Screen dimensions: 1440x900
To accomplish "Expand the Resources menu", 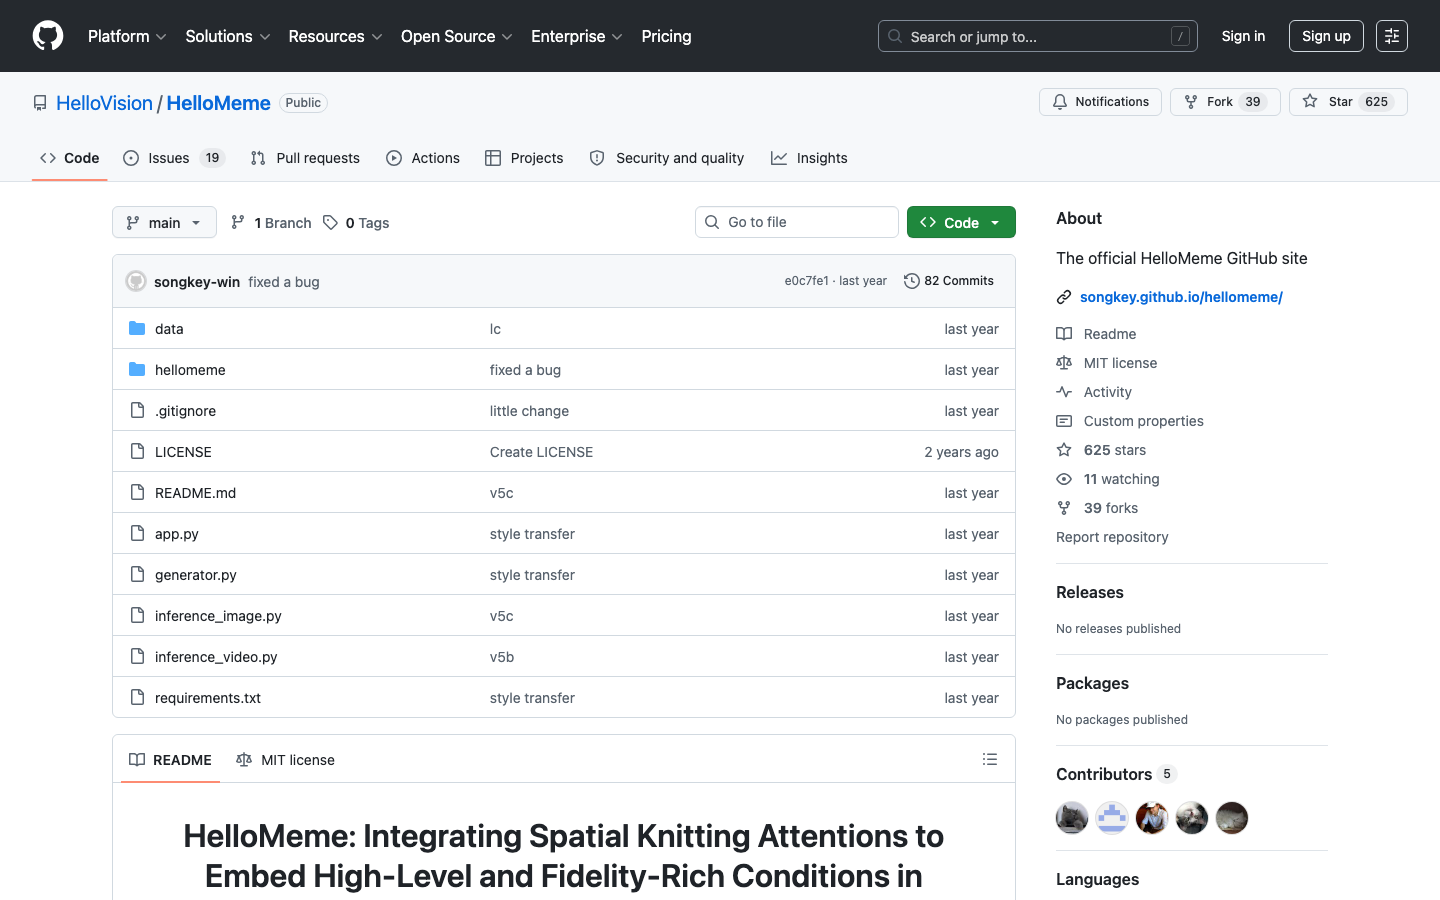I will 335,36.
